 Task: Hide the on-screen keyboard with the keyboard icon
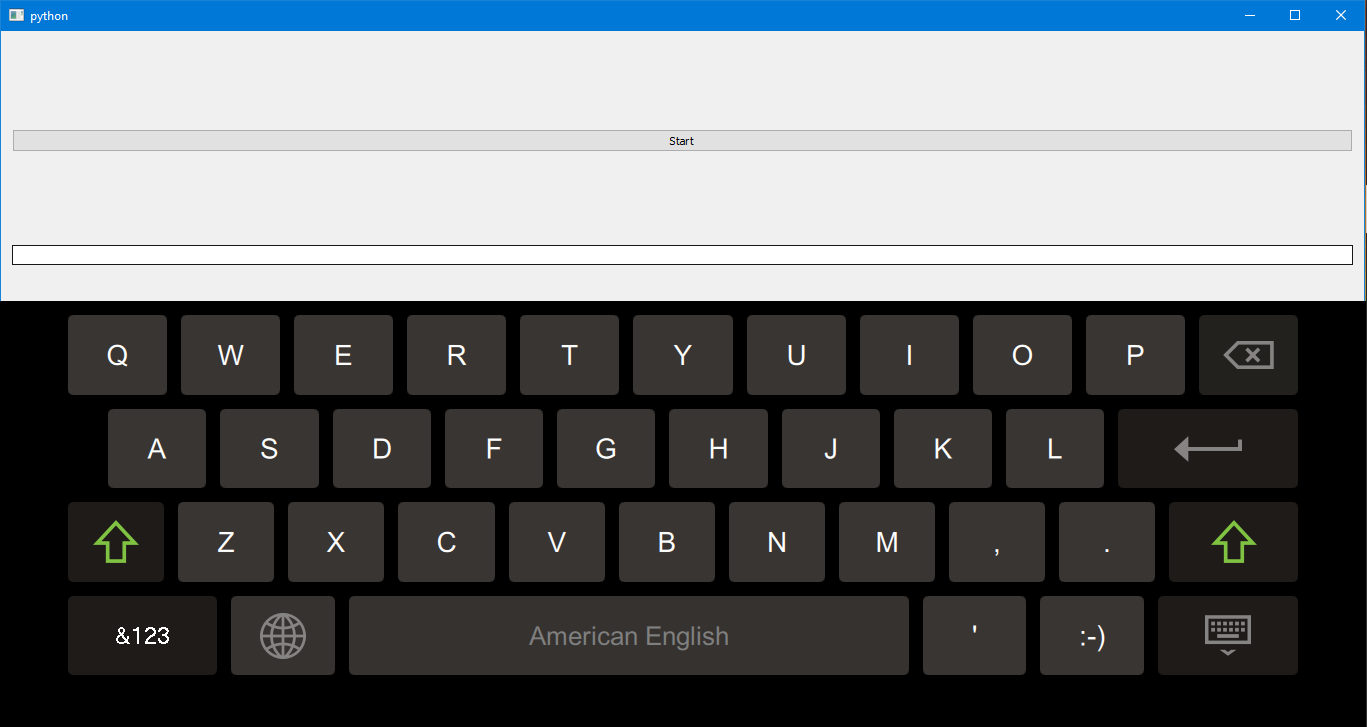(x=1227, y=636)
